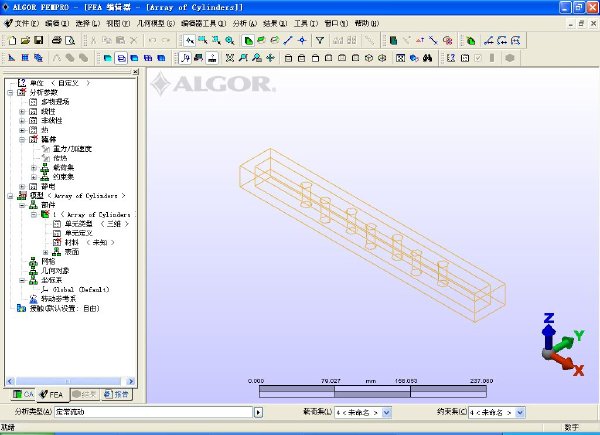Click the ALGOR application icon left of 文件 menu

click(x=8, y=23)
